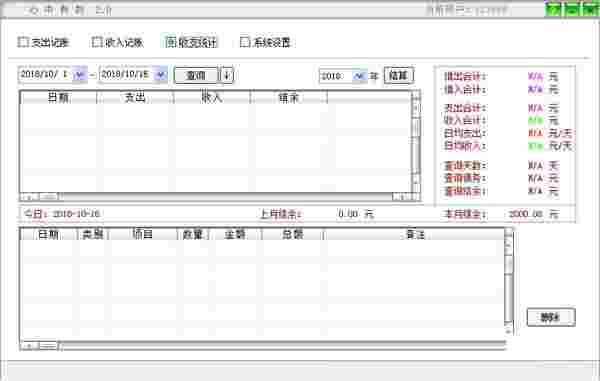The width and height of the screenshot is (600, 381).
Task: Open the 2018 year dropdown
Action: (359, 76)
